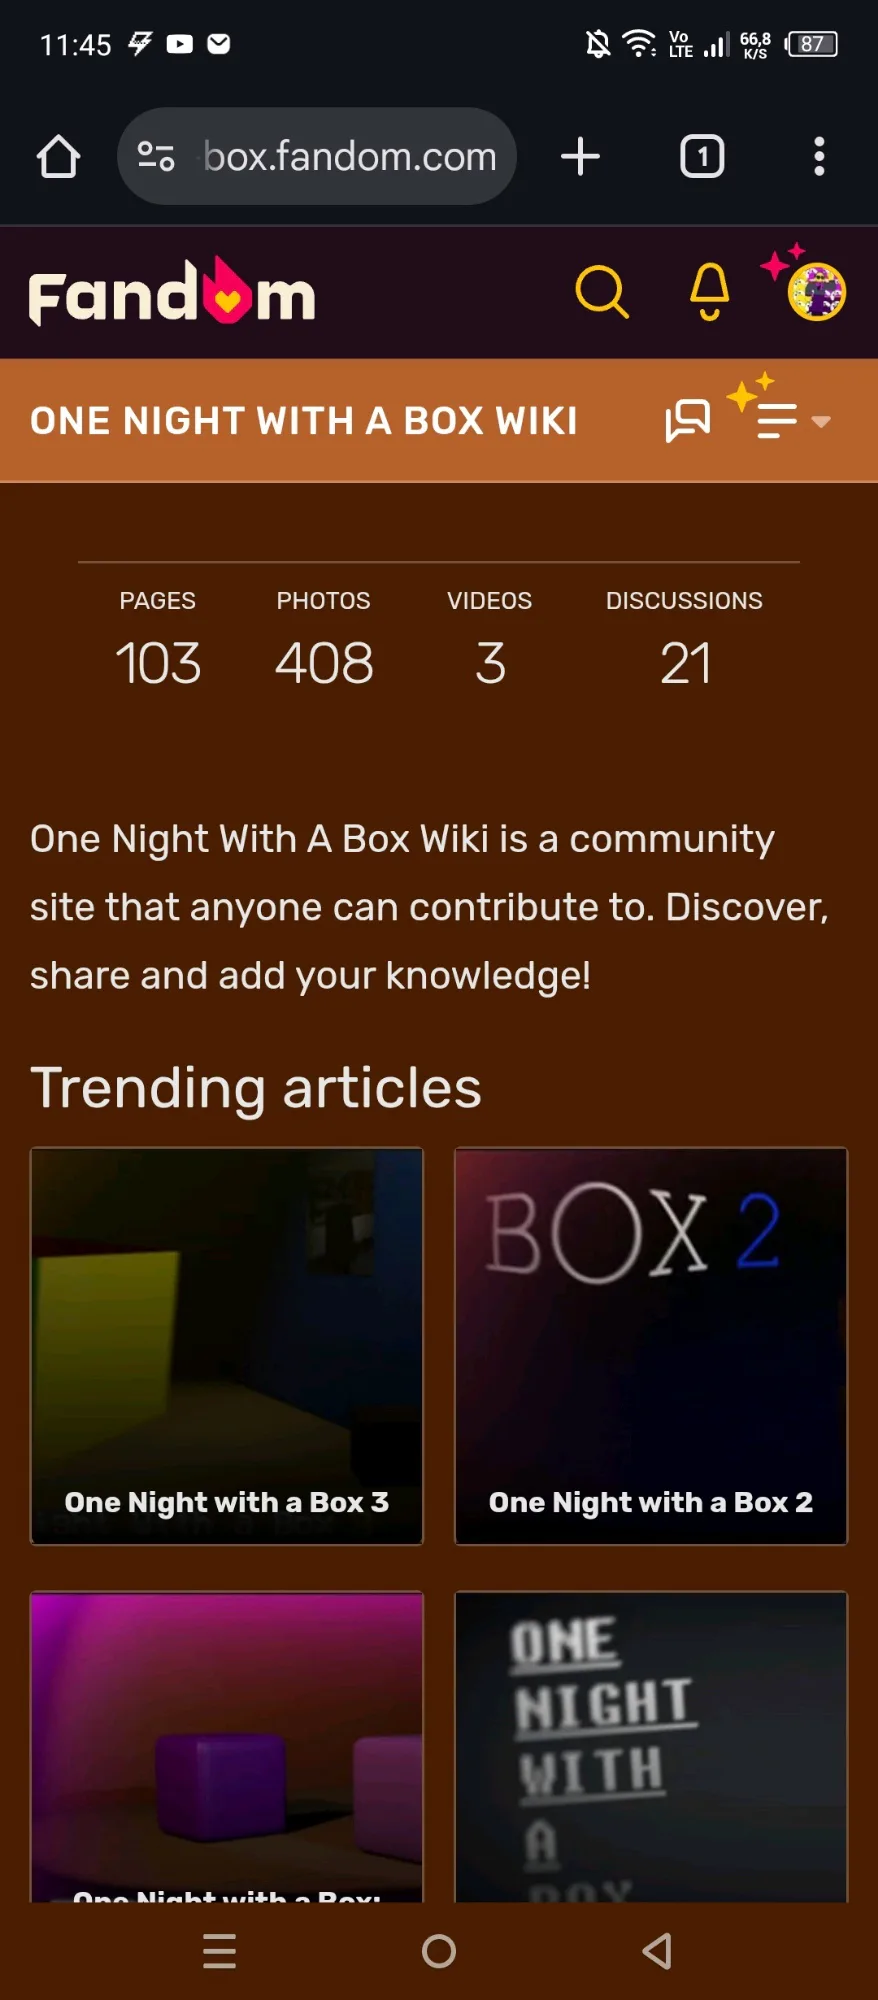Tap the Android back navigation button
The width and height of the screenshot is (878, 2000).
pos(657,1951)
